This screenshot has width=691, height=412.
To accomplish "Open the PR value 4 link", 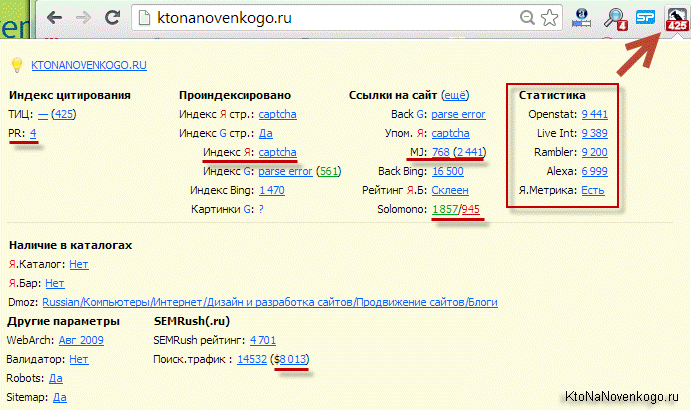I will [33, 134].
